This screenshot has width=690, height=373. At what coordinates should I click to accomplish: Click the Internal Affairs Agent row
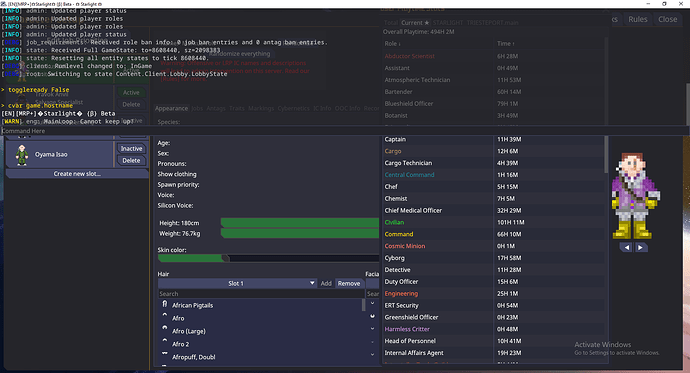coord(493,353)
